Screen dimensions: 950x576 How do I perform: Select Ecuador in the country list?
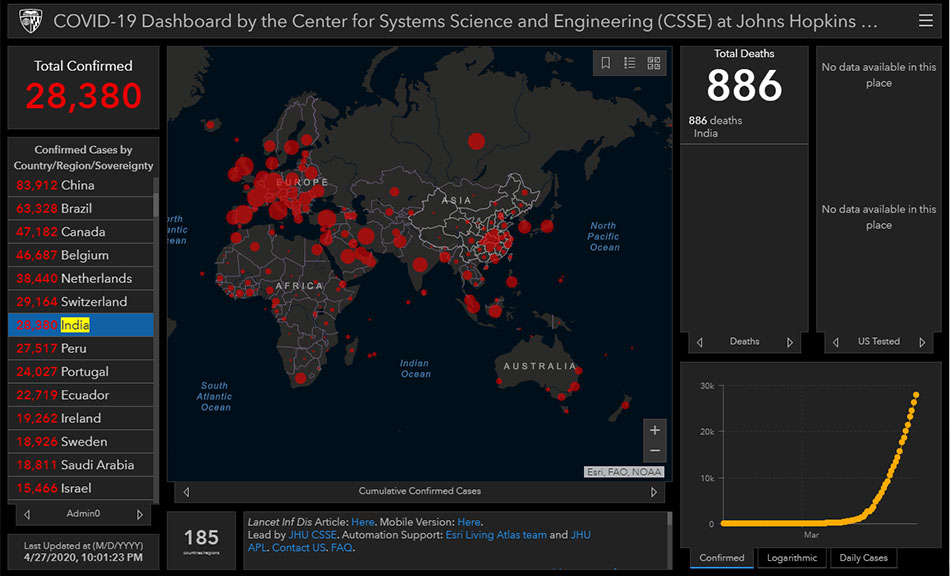81,395
